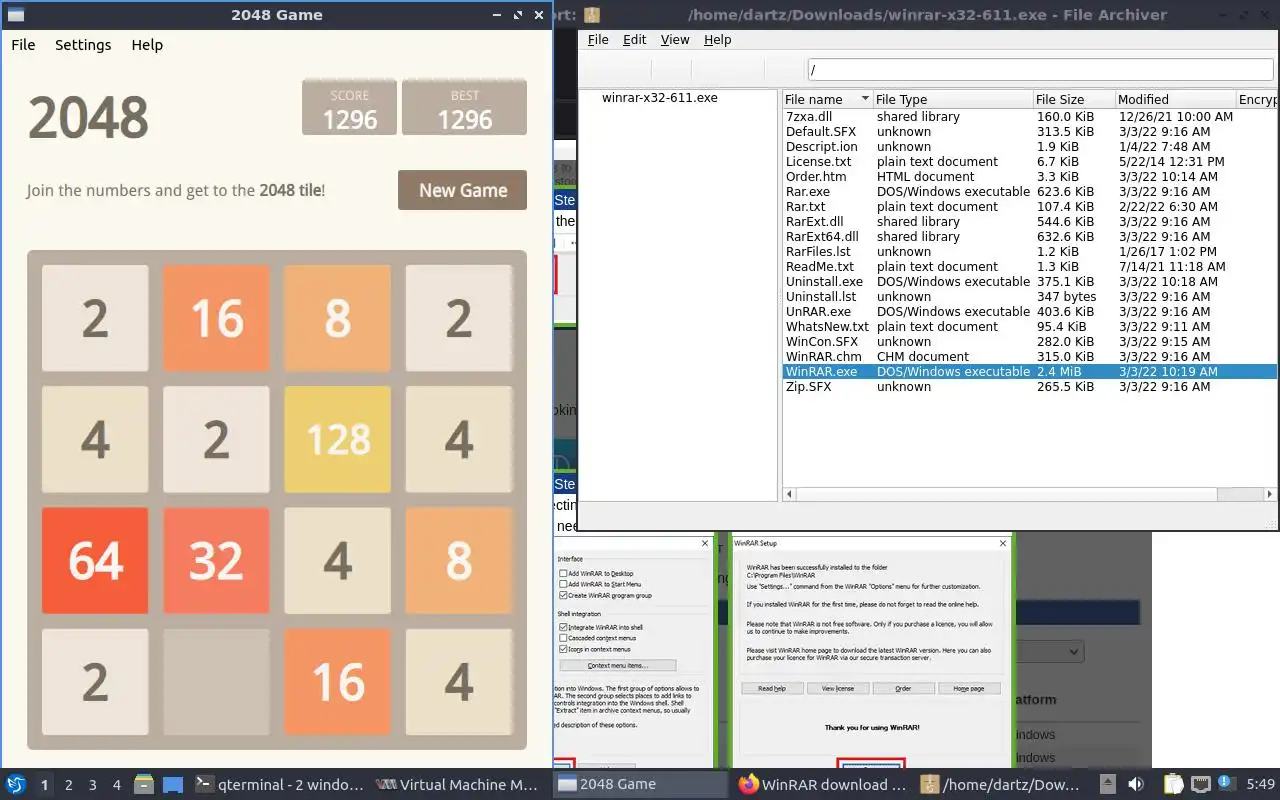Sort by the File Type column header
The width and height of the screenshot is (1280, 800).
tap(952, 100)
